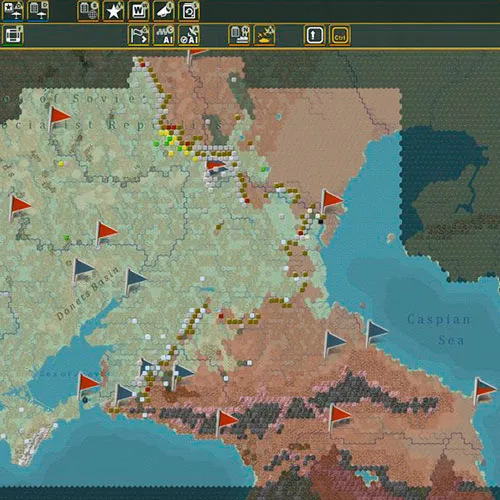Click the 'Donets Basin' map label
The image size is (500, 500).
(87, 294)
